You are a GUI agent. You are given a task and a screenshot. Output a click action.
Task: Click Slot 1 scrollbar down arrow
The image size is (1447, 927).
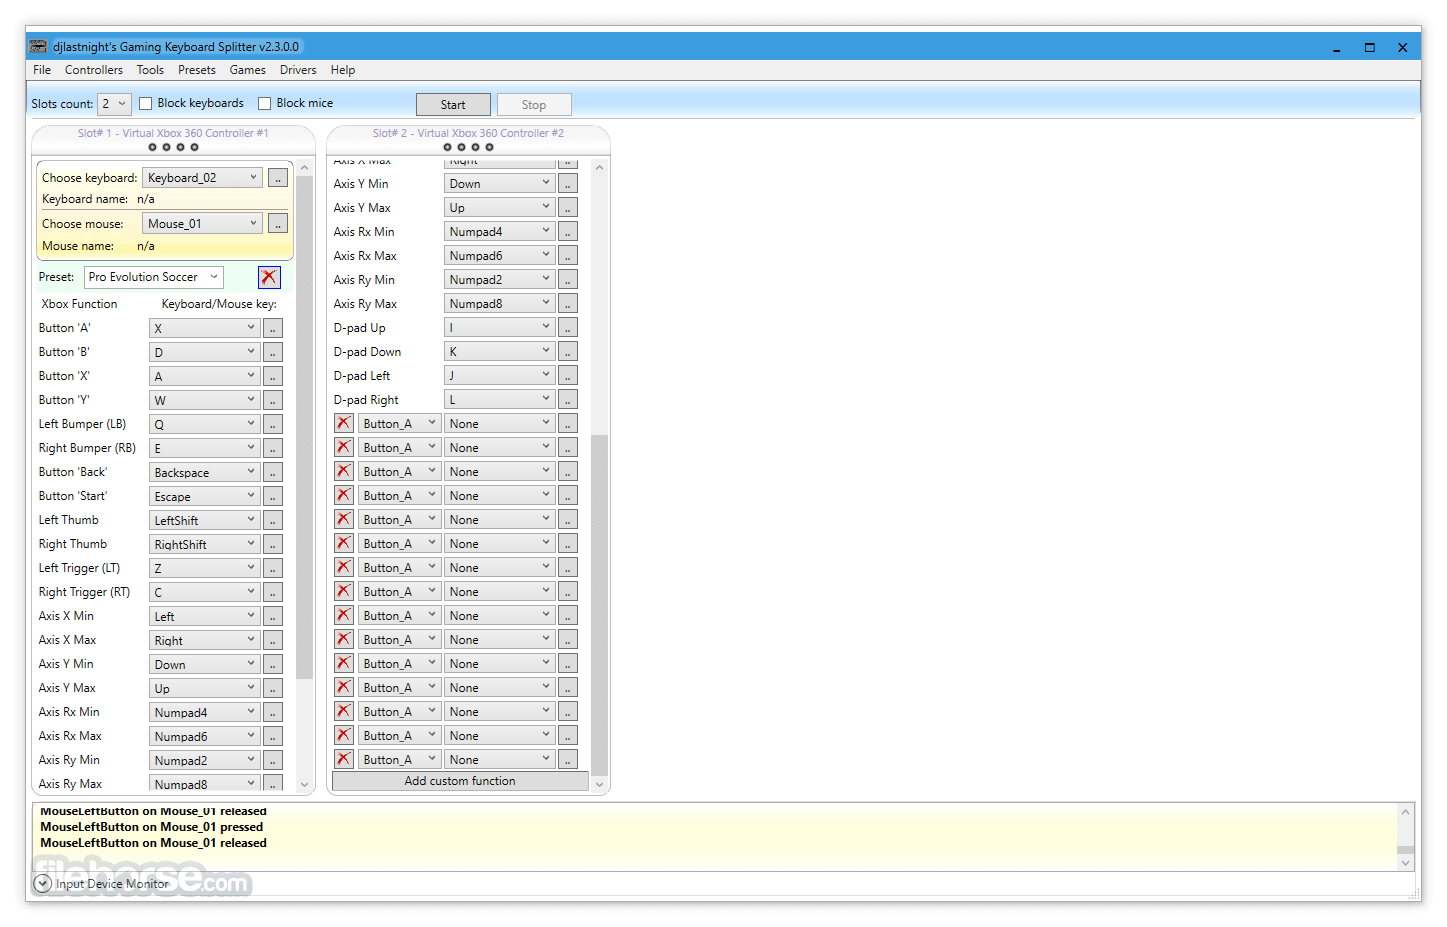pyautogui.click(x=304, y=785)
